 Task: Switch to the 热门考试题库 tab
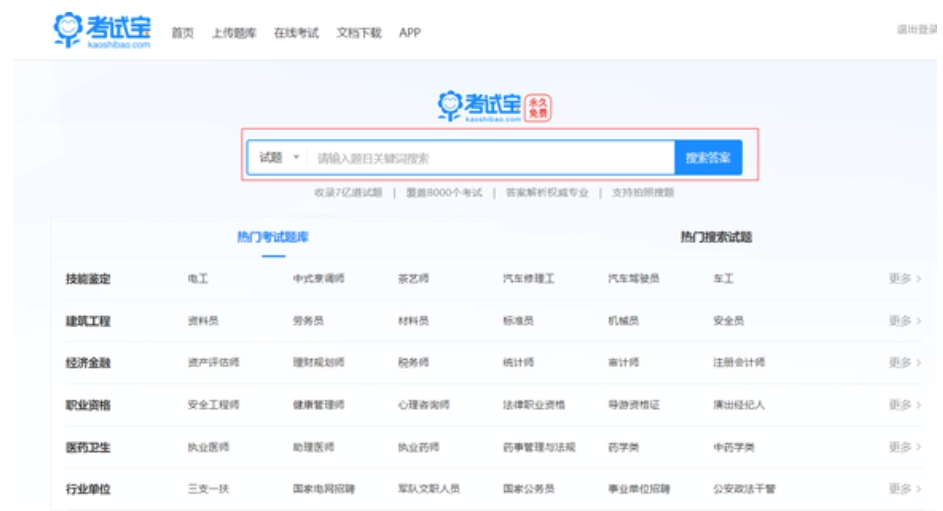[273, 237]
